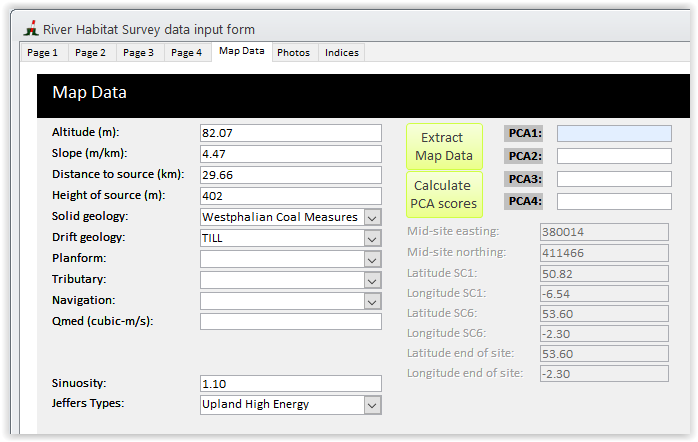Viewport: 698px width, 442px height.
Task: Select the Map Data tab
Action: coord(242,51)
